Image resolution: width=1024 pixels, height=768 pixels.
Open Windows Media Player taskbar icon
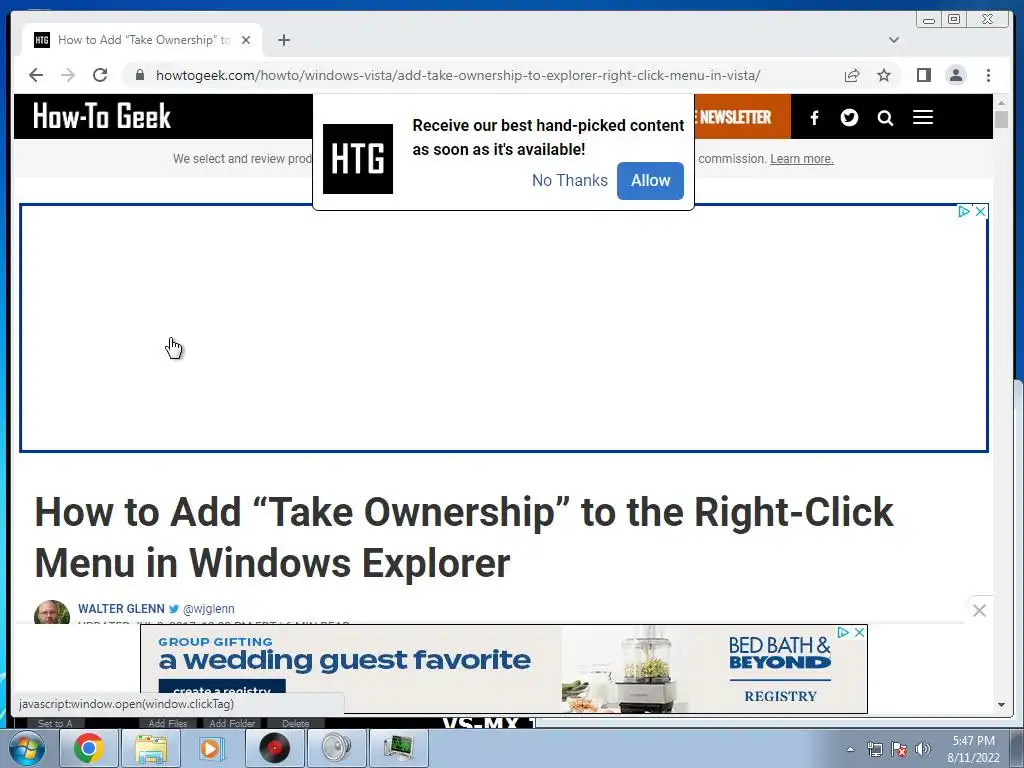(x=210, y=748)
